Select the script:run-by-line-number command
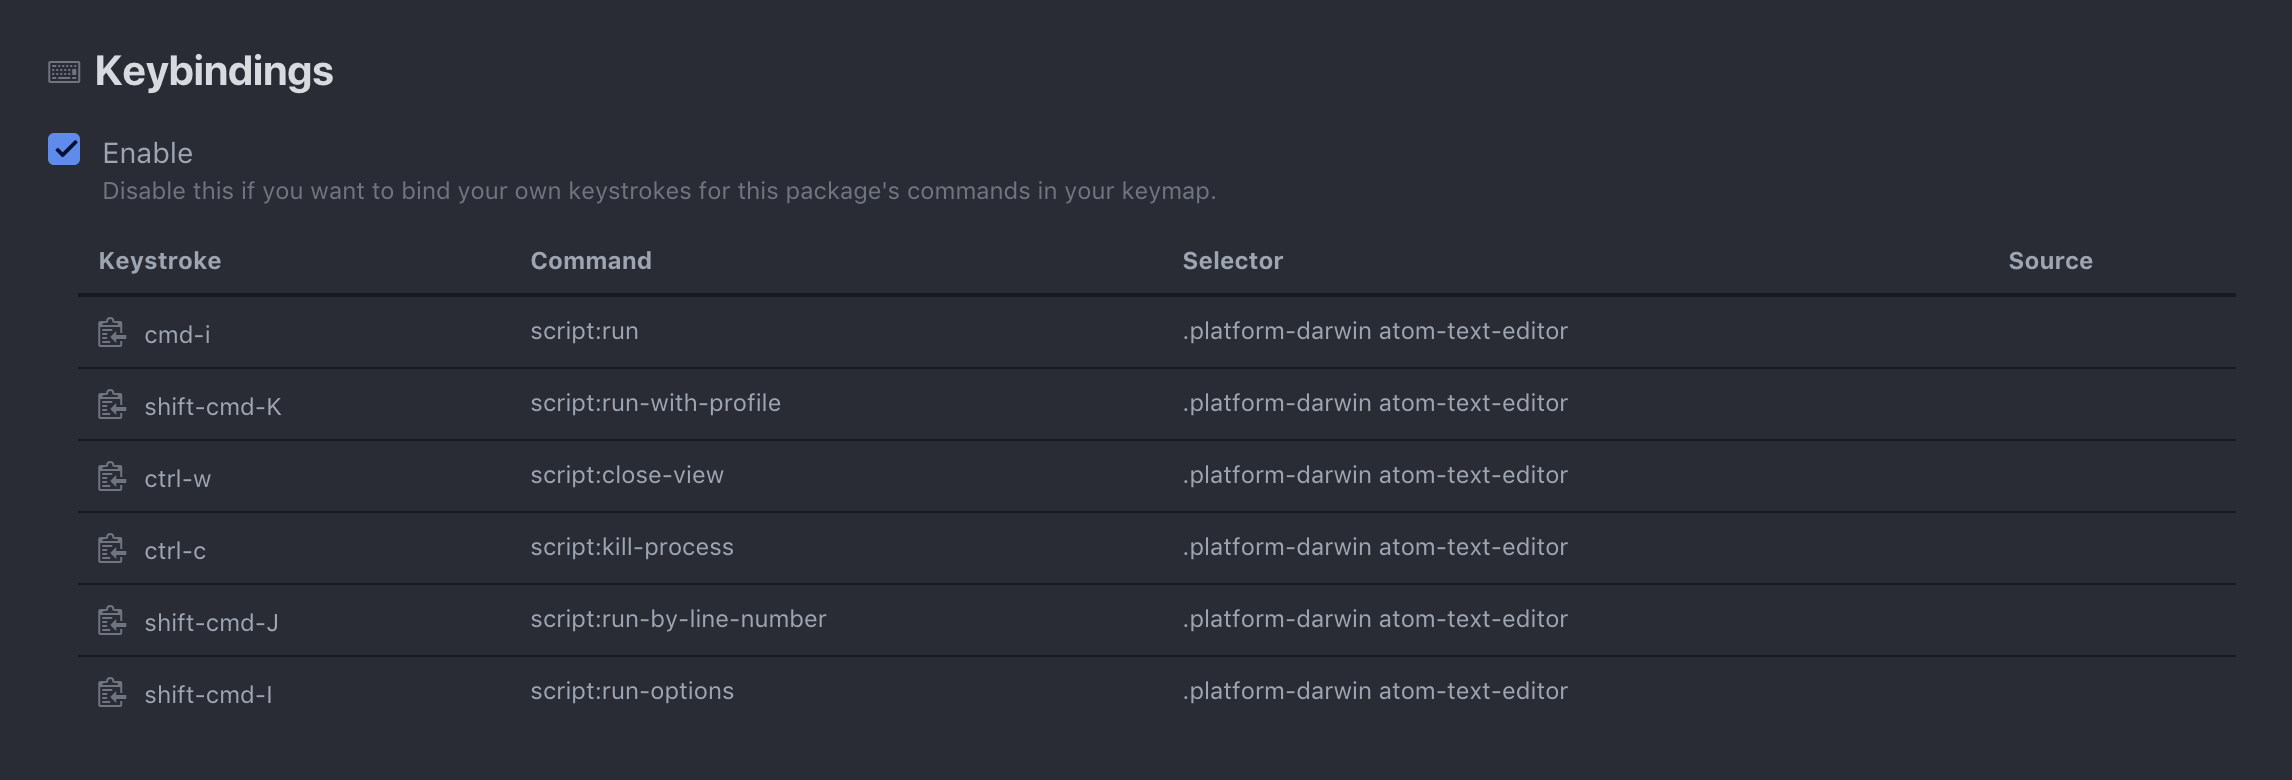This screenshot has width=2292, height=780. tap(678, 619)
